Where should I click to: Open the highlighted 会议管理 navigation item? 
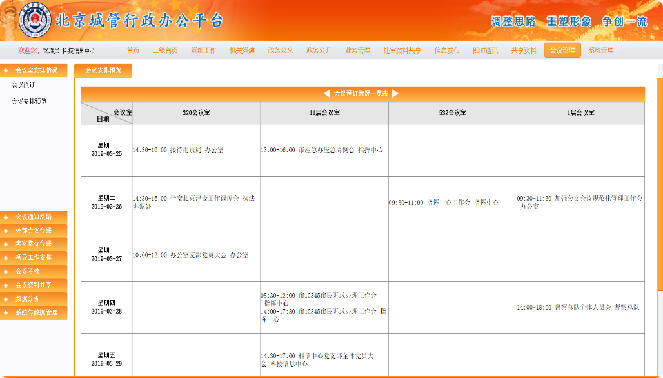562,50
